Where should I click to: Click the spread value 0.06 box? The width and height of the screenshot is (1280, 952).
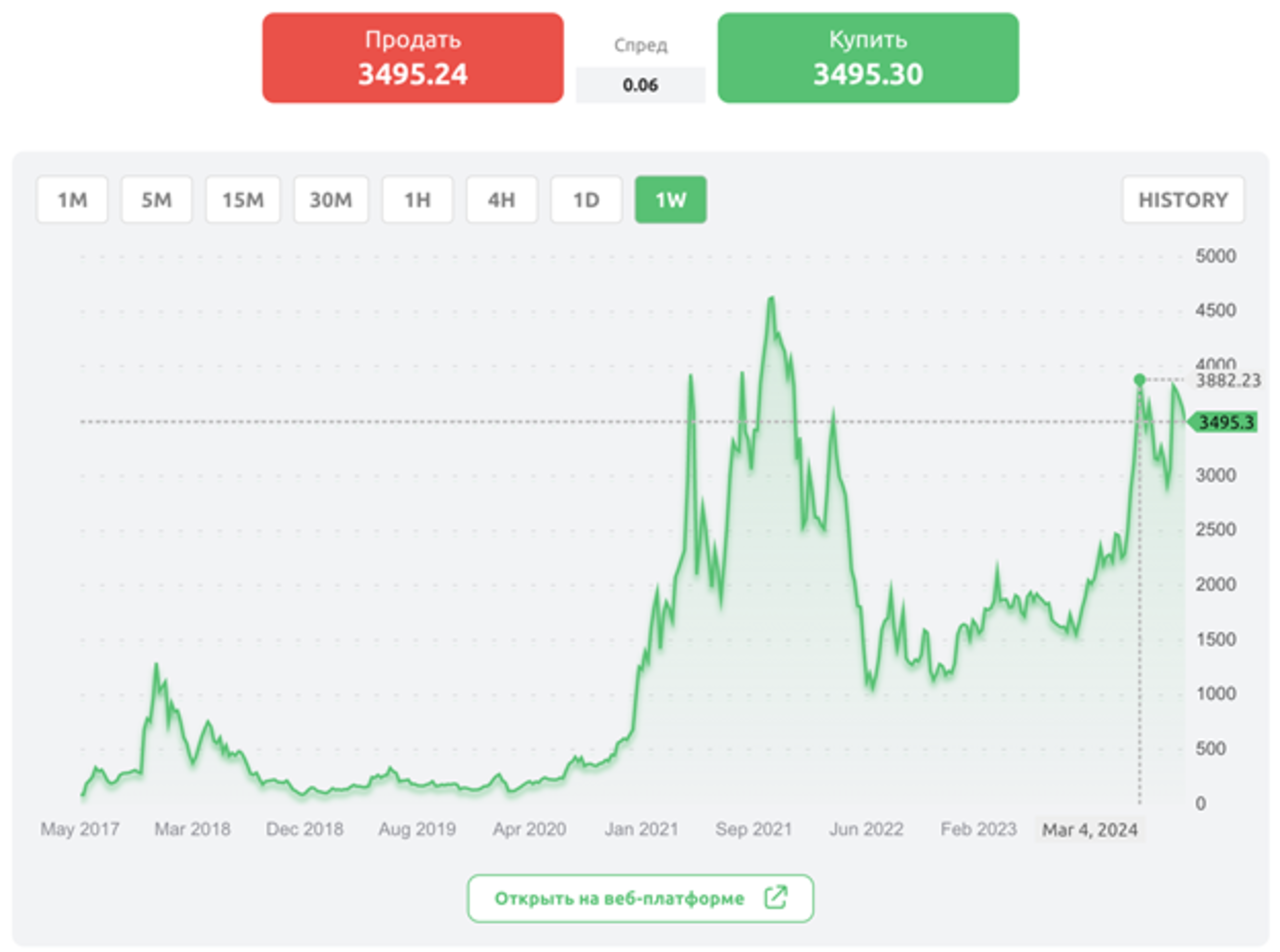click(x=640, y=85)
